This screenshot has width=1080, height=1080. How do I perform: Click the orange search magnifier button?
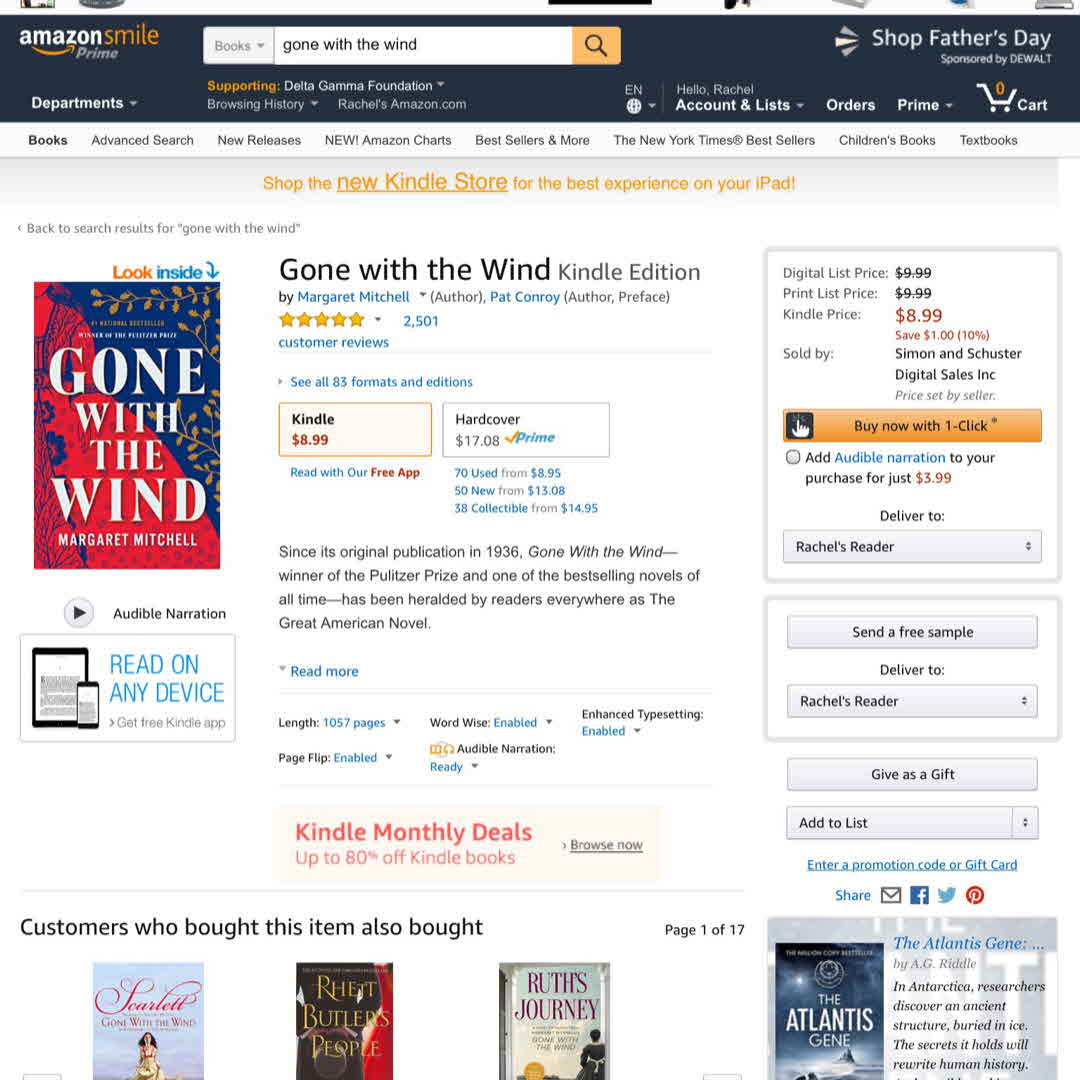(x=596, y=45)
